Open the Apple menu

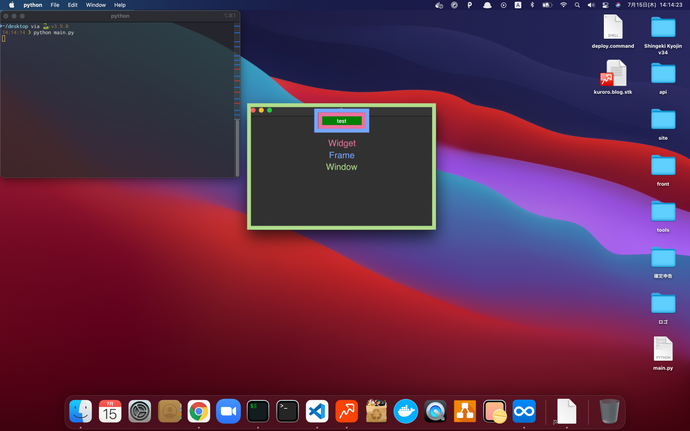12,5
